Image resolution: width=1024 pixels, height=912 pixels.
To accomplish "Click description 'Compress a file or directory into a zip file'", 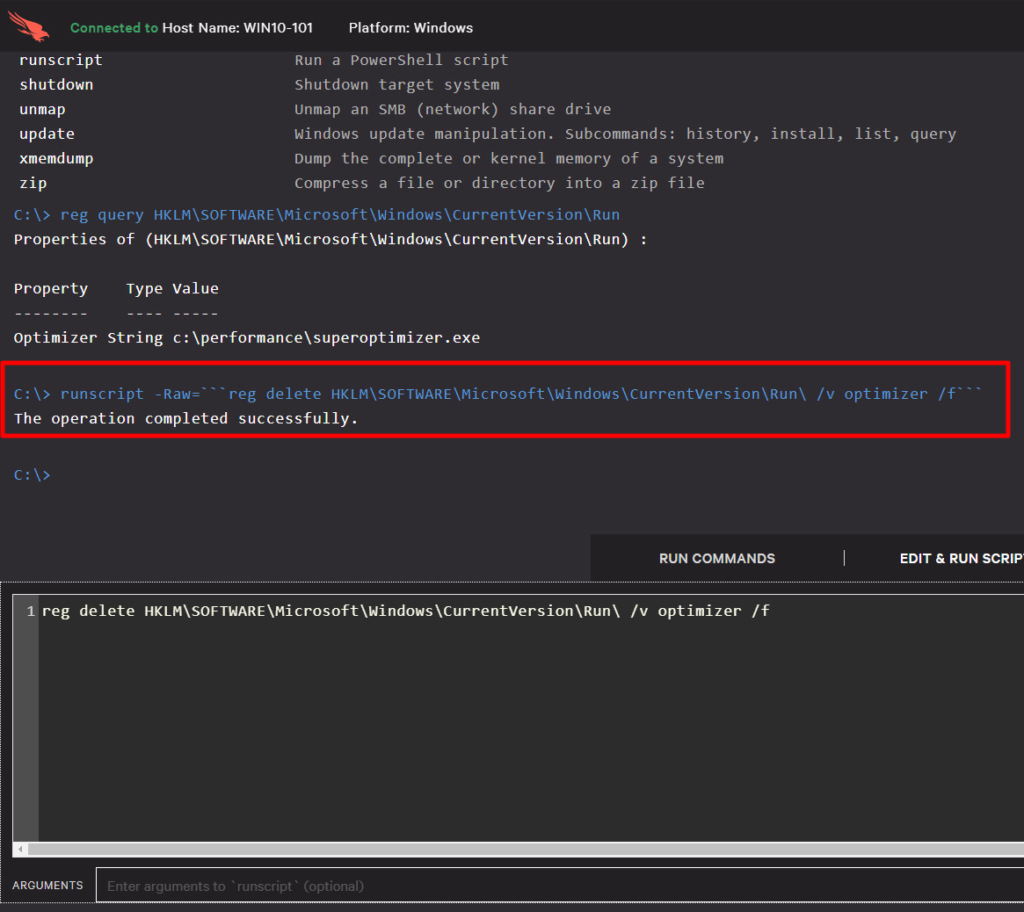I will pos(500,184).
